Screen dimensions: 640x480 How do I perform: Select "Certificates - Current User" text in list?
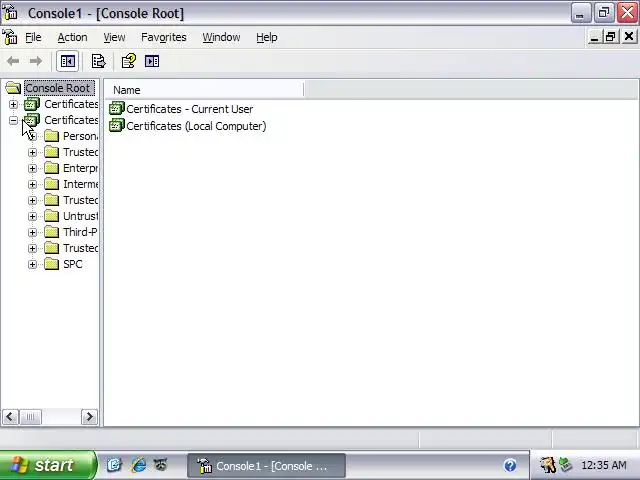[x=190, y=109]
